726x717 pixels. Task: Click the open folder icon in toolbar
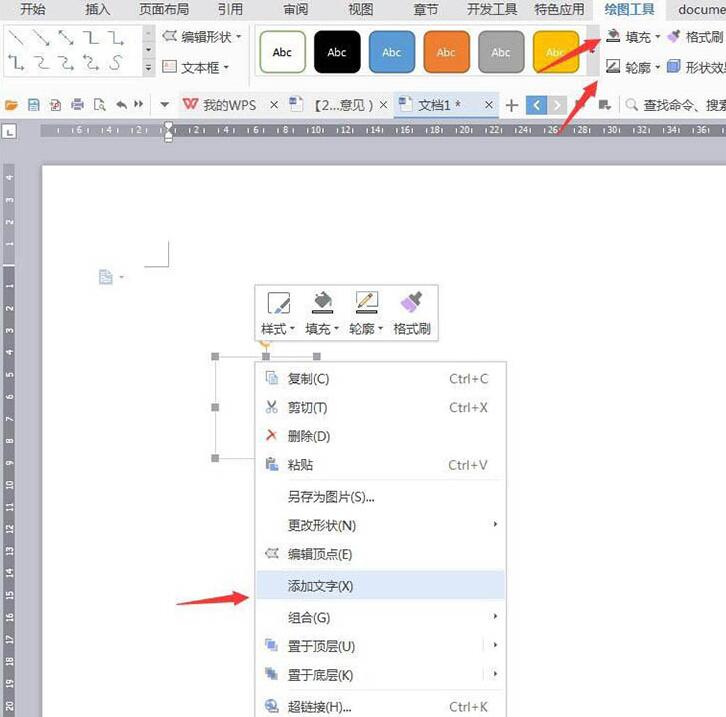point(12,105)
